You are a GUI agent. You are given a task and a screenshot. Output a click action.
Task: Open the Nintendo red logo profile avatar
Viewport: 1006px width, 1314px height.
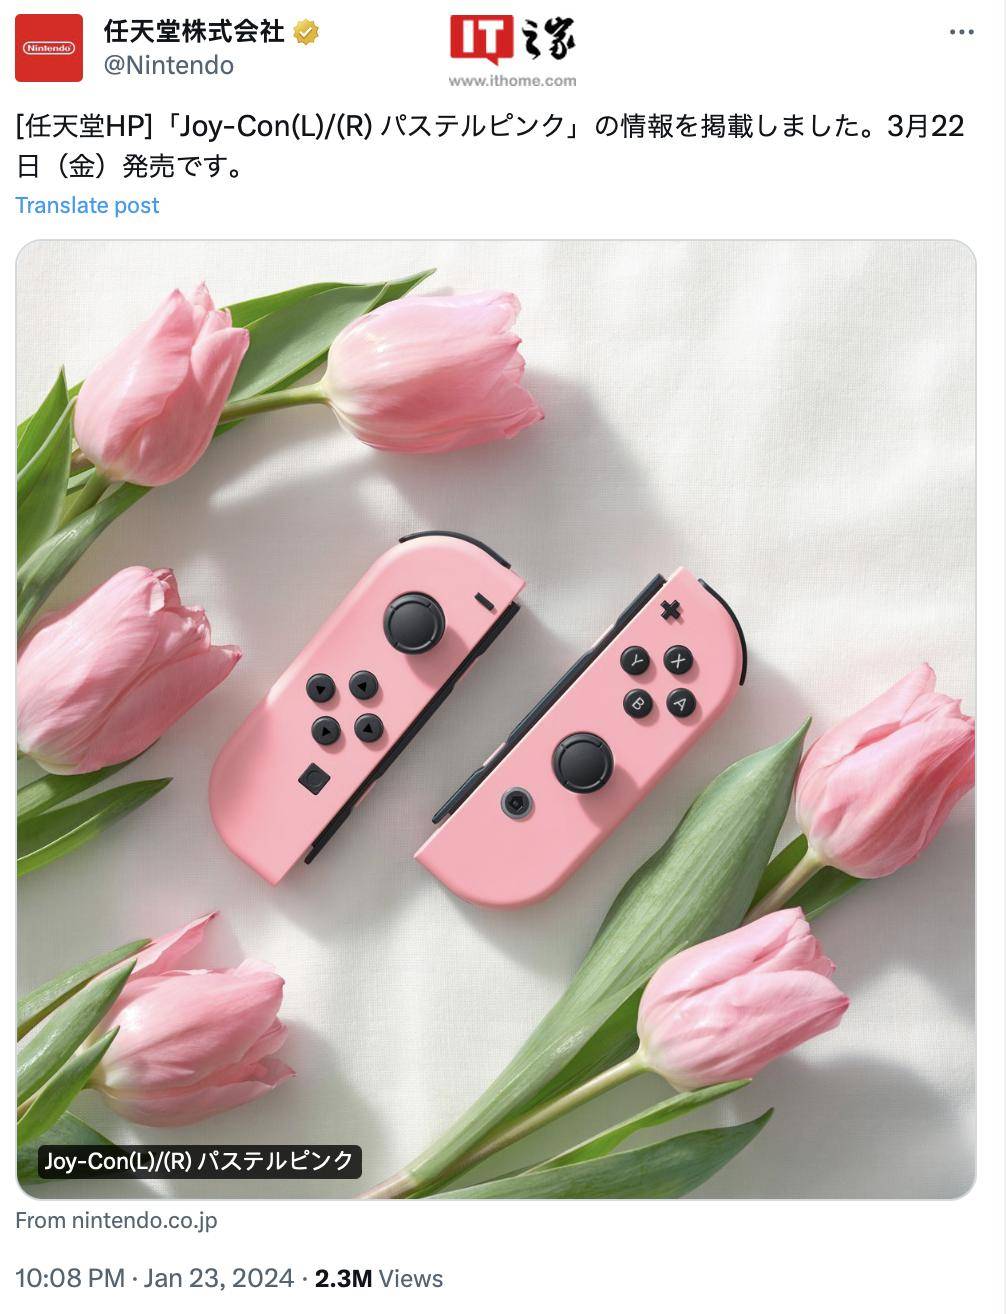pyautogui.click(x=49, y=48)
